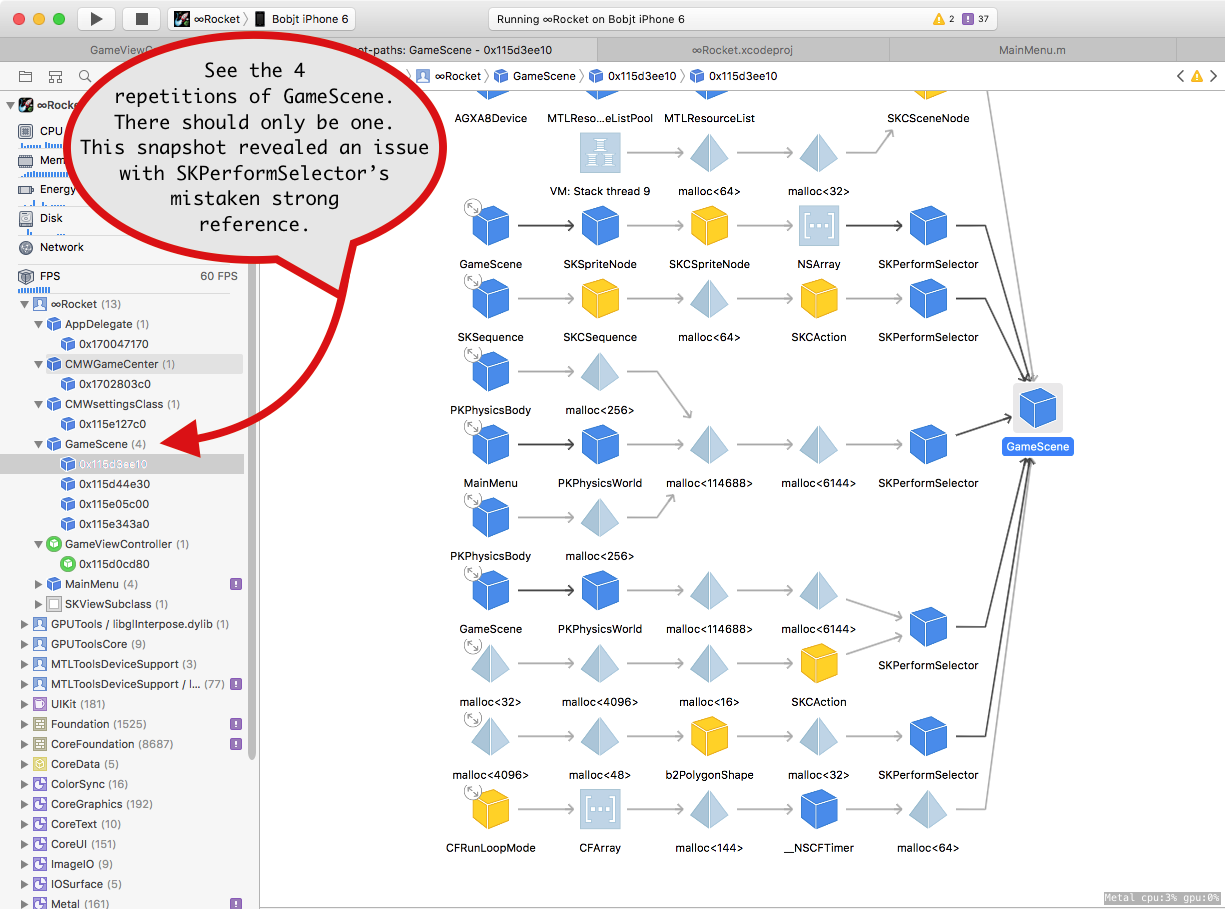The image size is (1225, 909).
Task: Open the project navigator folder icon
Action: [x=26, y=76]
